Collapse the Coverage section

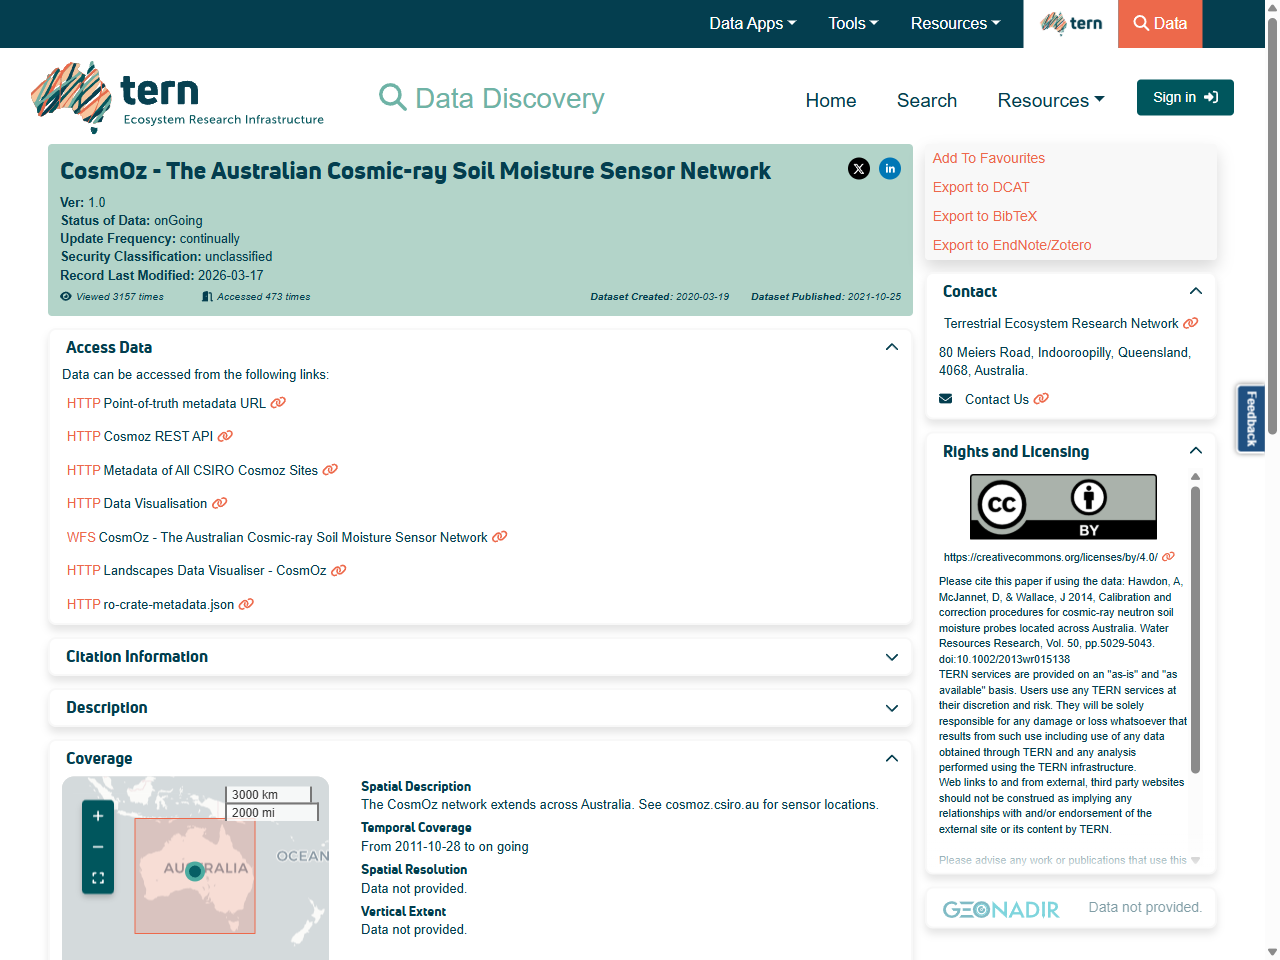pos(891,759)
